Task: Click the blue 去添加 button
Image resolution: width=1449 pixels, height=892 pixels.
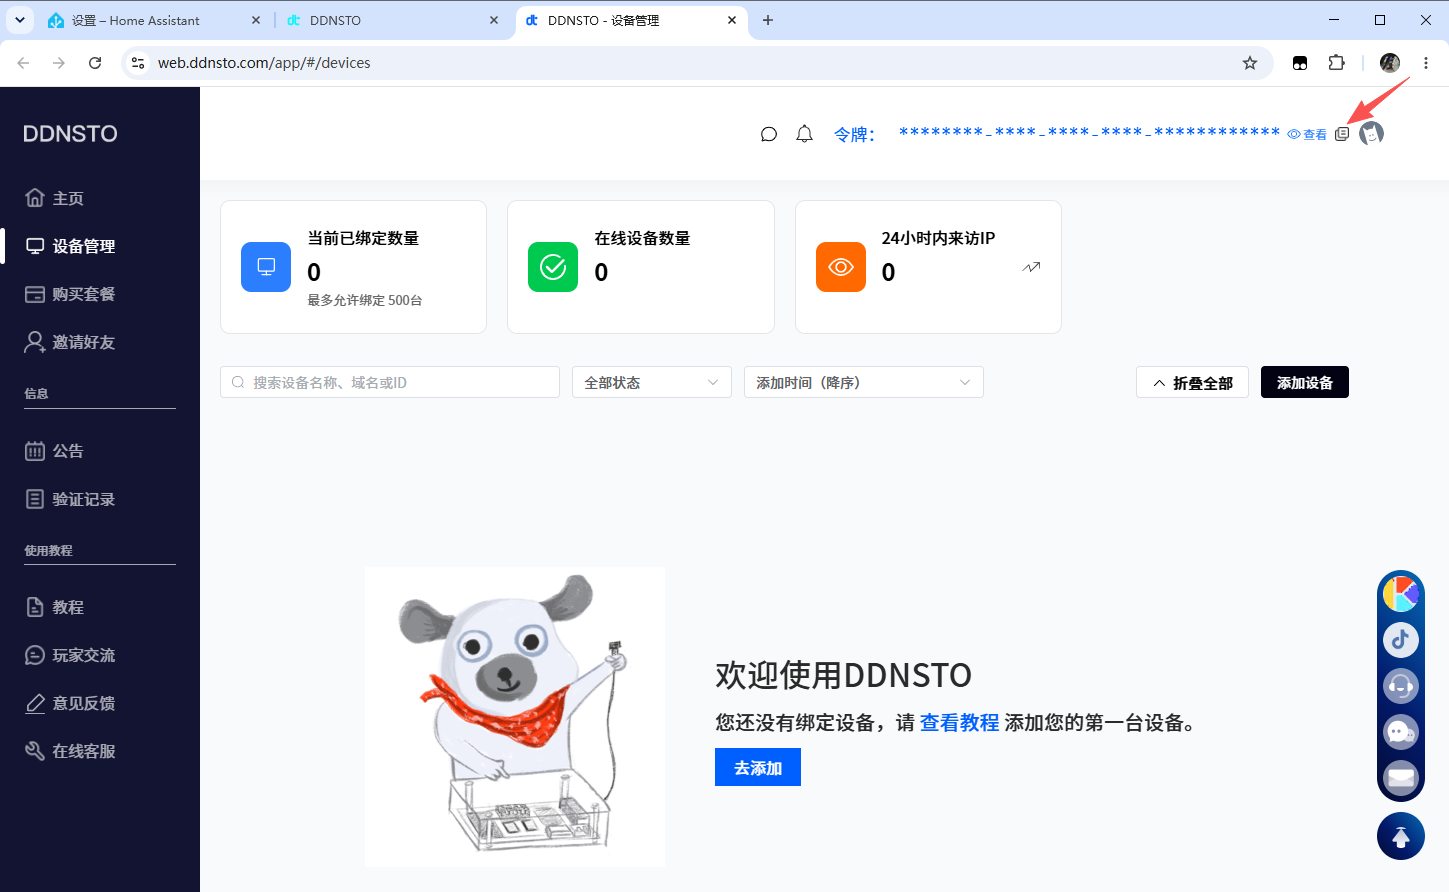Action: tap(758, 768)
